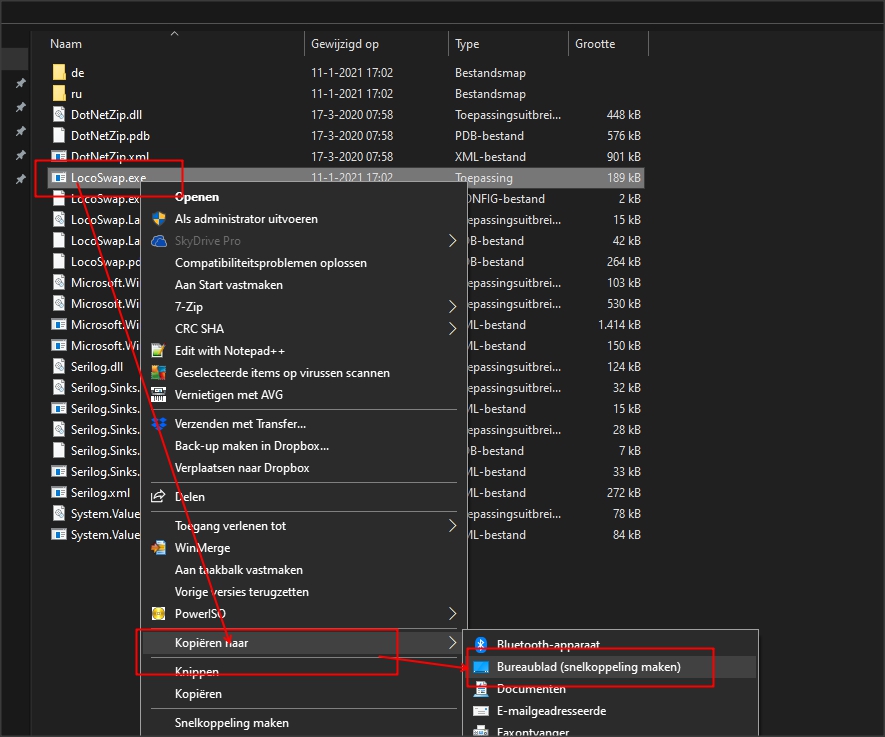This screenshot has width=885, height=737.
Task: Sort files by the Naam column header
Action: [66, 44]
